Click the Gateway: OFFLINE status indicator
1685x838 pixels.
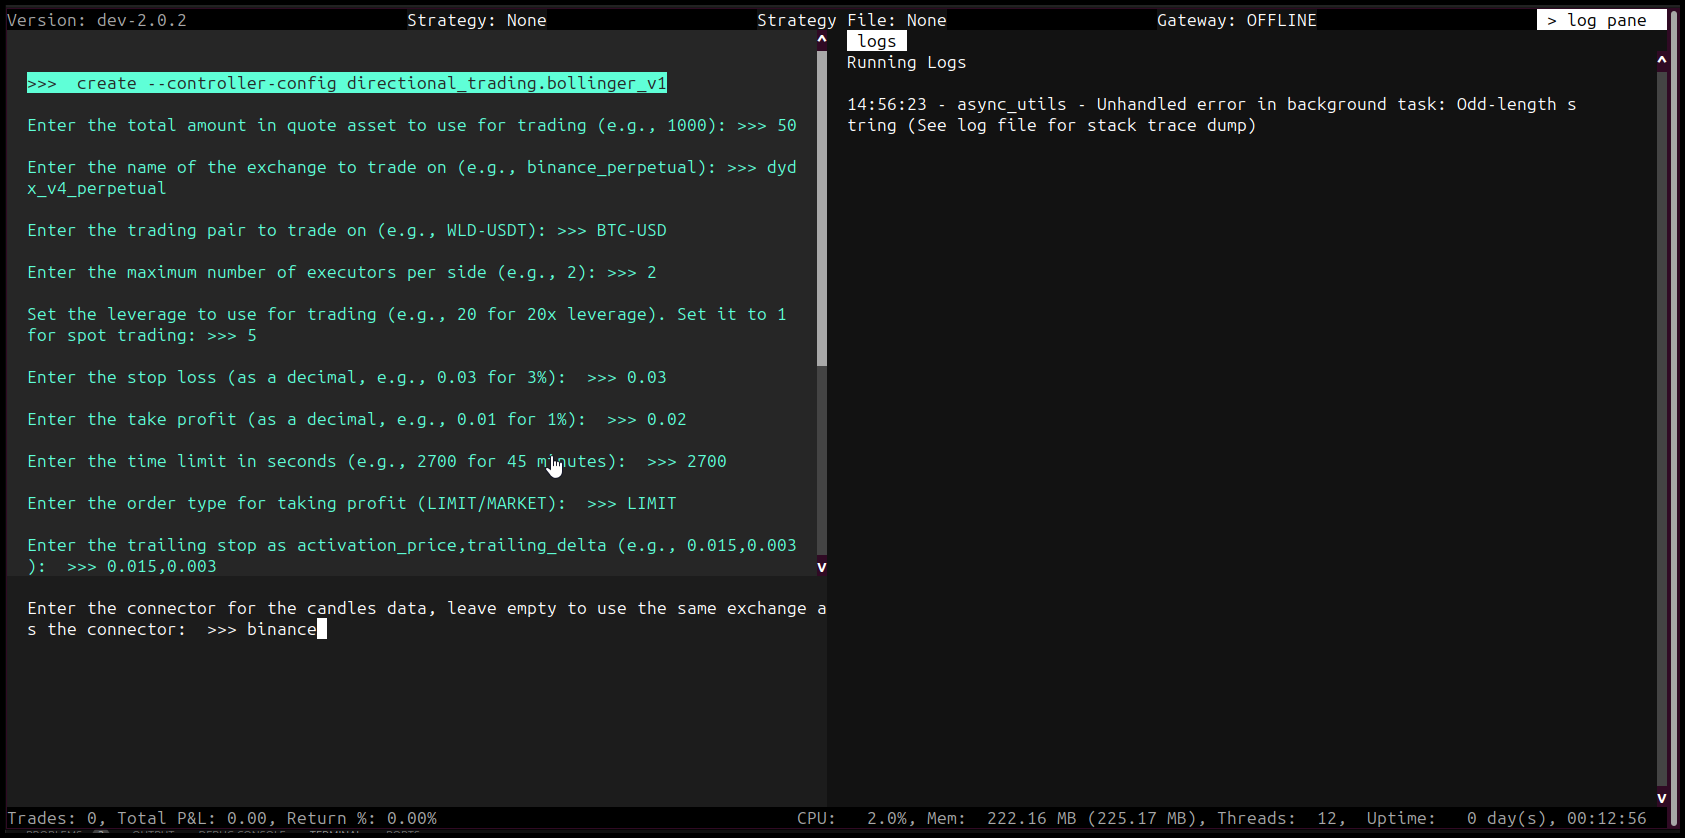pos(1236,20)
